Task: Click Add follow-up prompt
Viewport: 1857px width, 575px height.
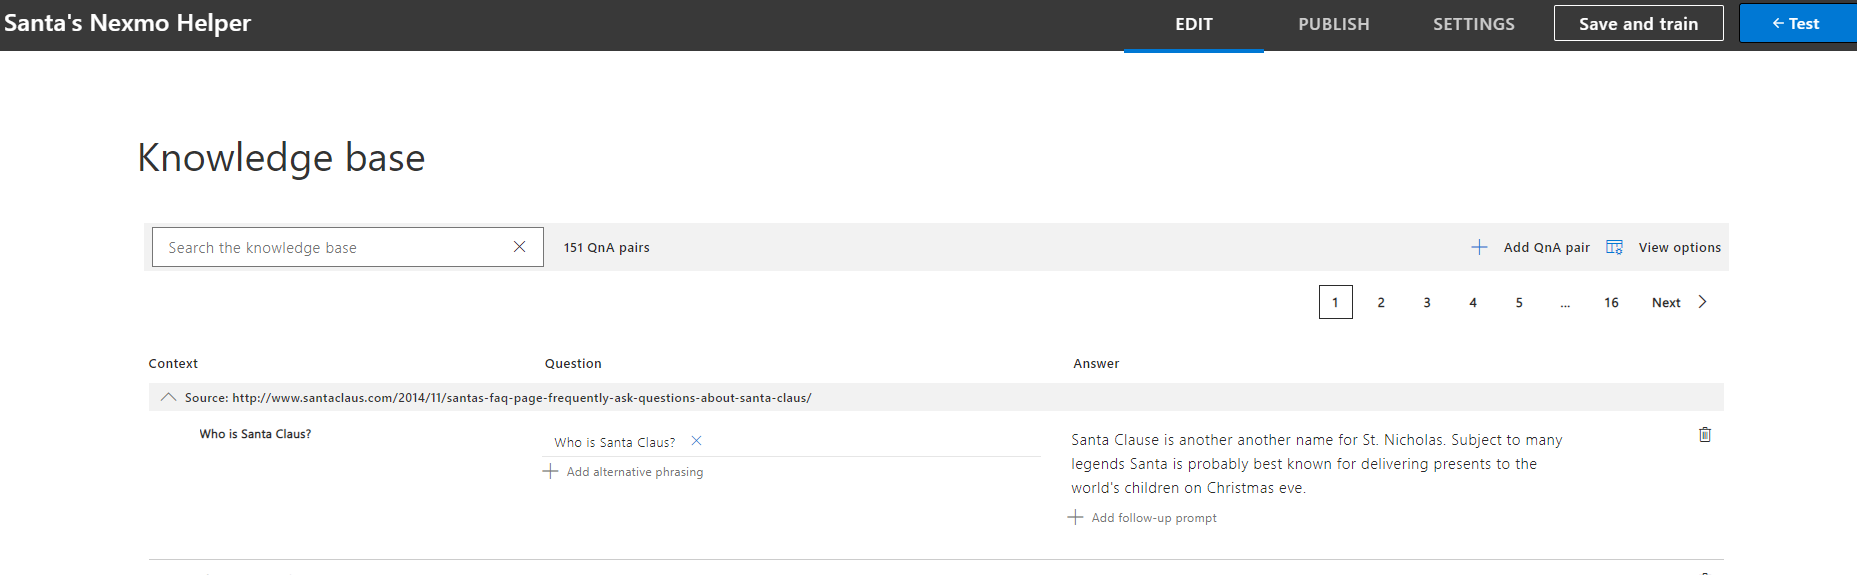Action: click(x=1154, y=517)
